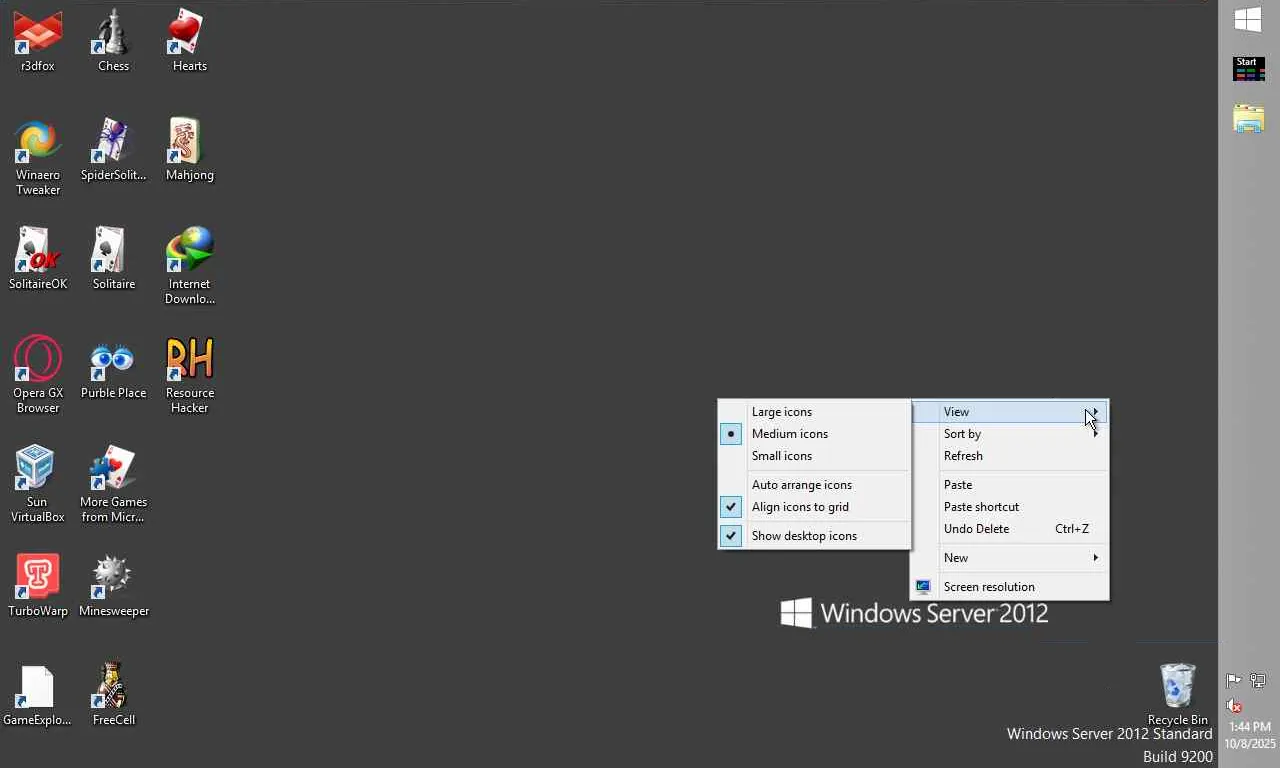Open the Action Center flag icon
This screenshot has width=1280, height=768.
1234,681
